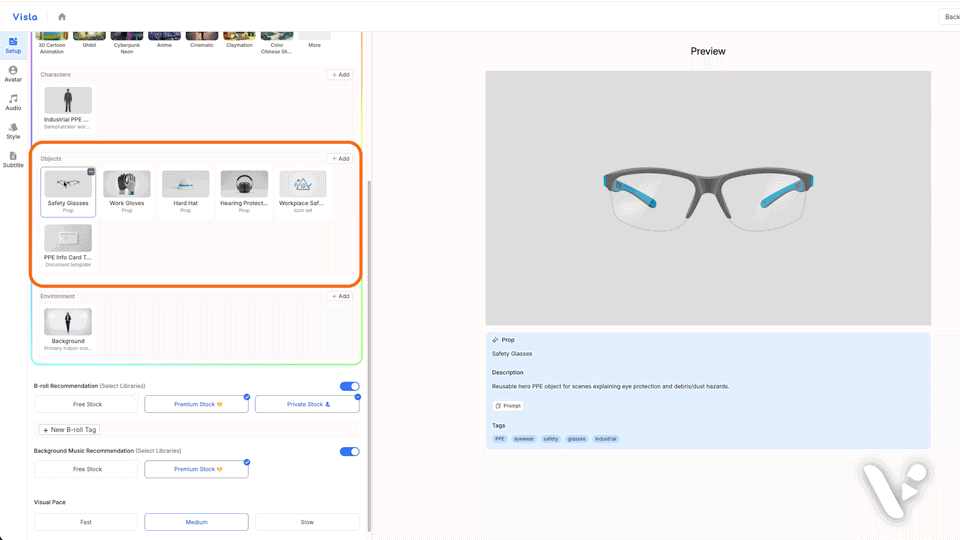The image size is (960, 540).
Task: Click the Visla logo
Action: point(25,17)
